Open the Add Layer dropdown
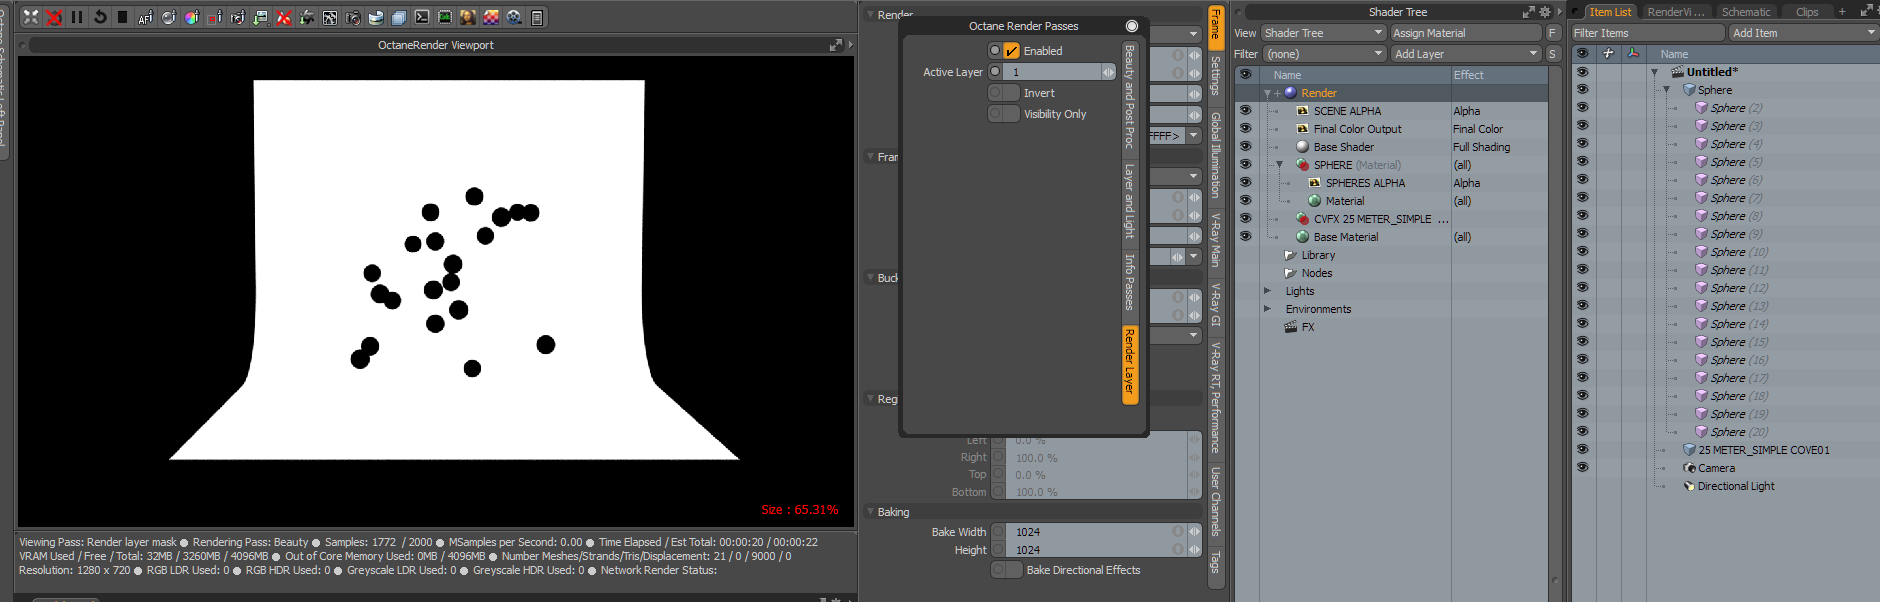This screenshot has height=602, width=1880. (x=1466, y=54)
